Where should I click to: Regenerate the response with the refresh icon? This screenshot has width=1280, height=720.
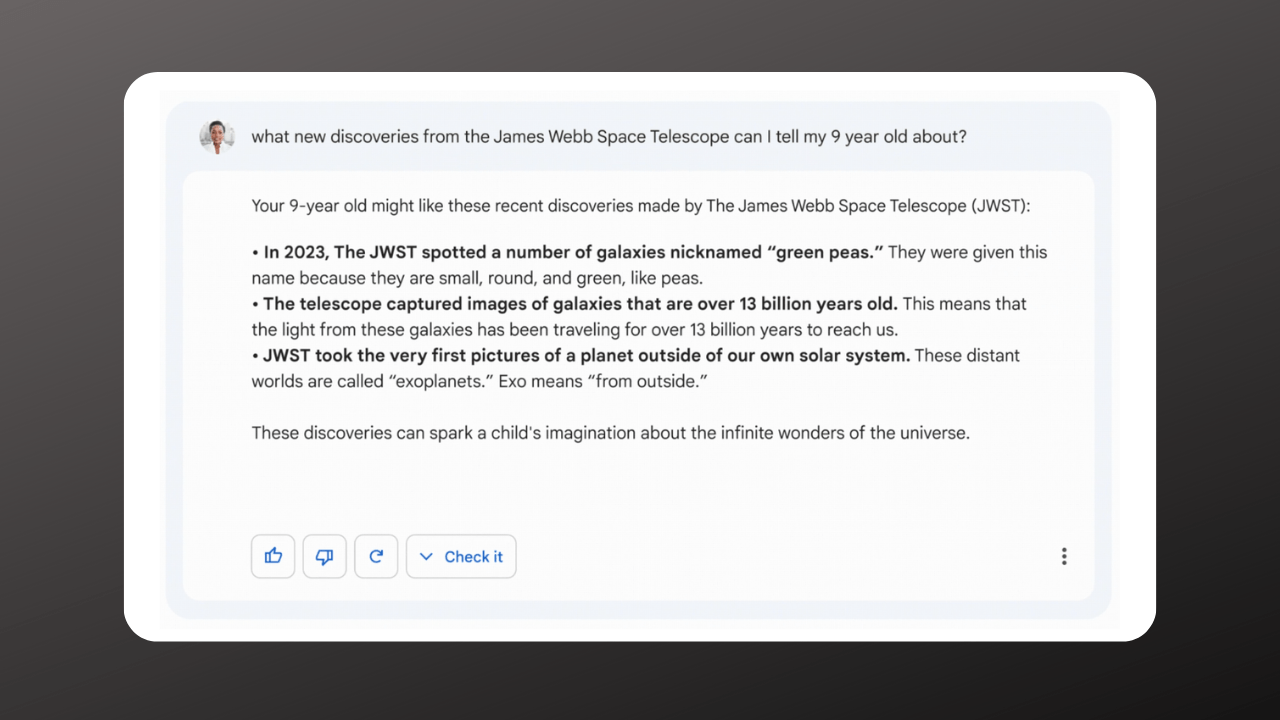(x=376, y=557)
